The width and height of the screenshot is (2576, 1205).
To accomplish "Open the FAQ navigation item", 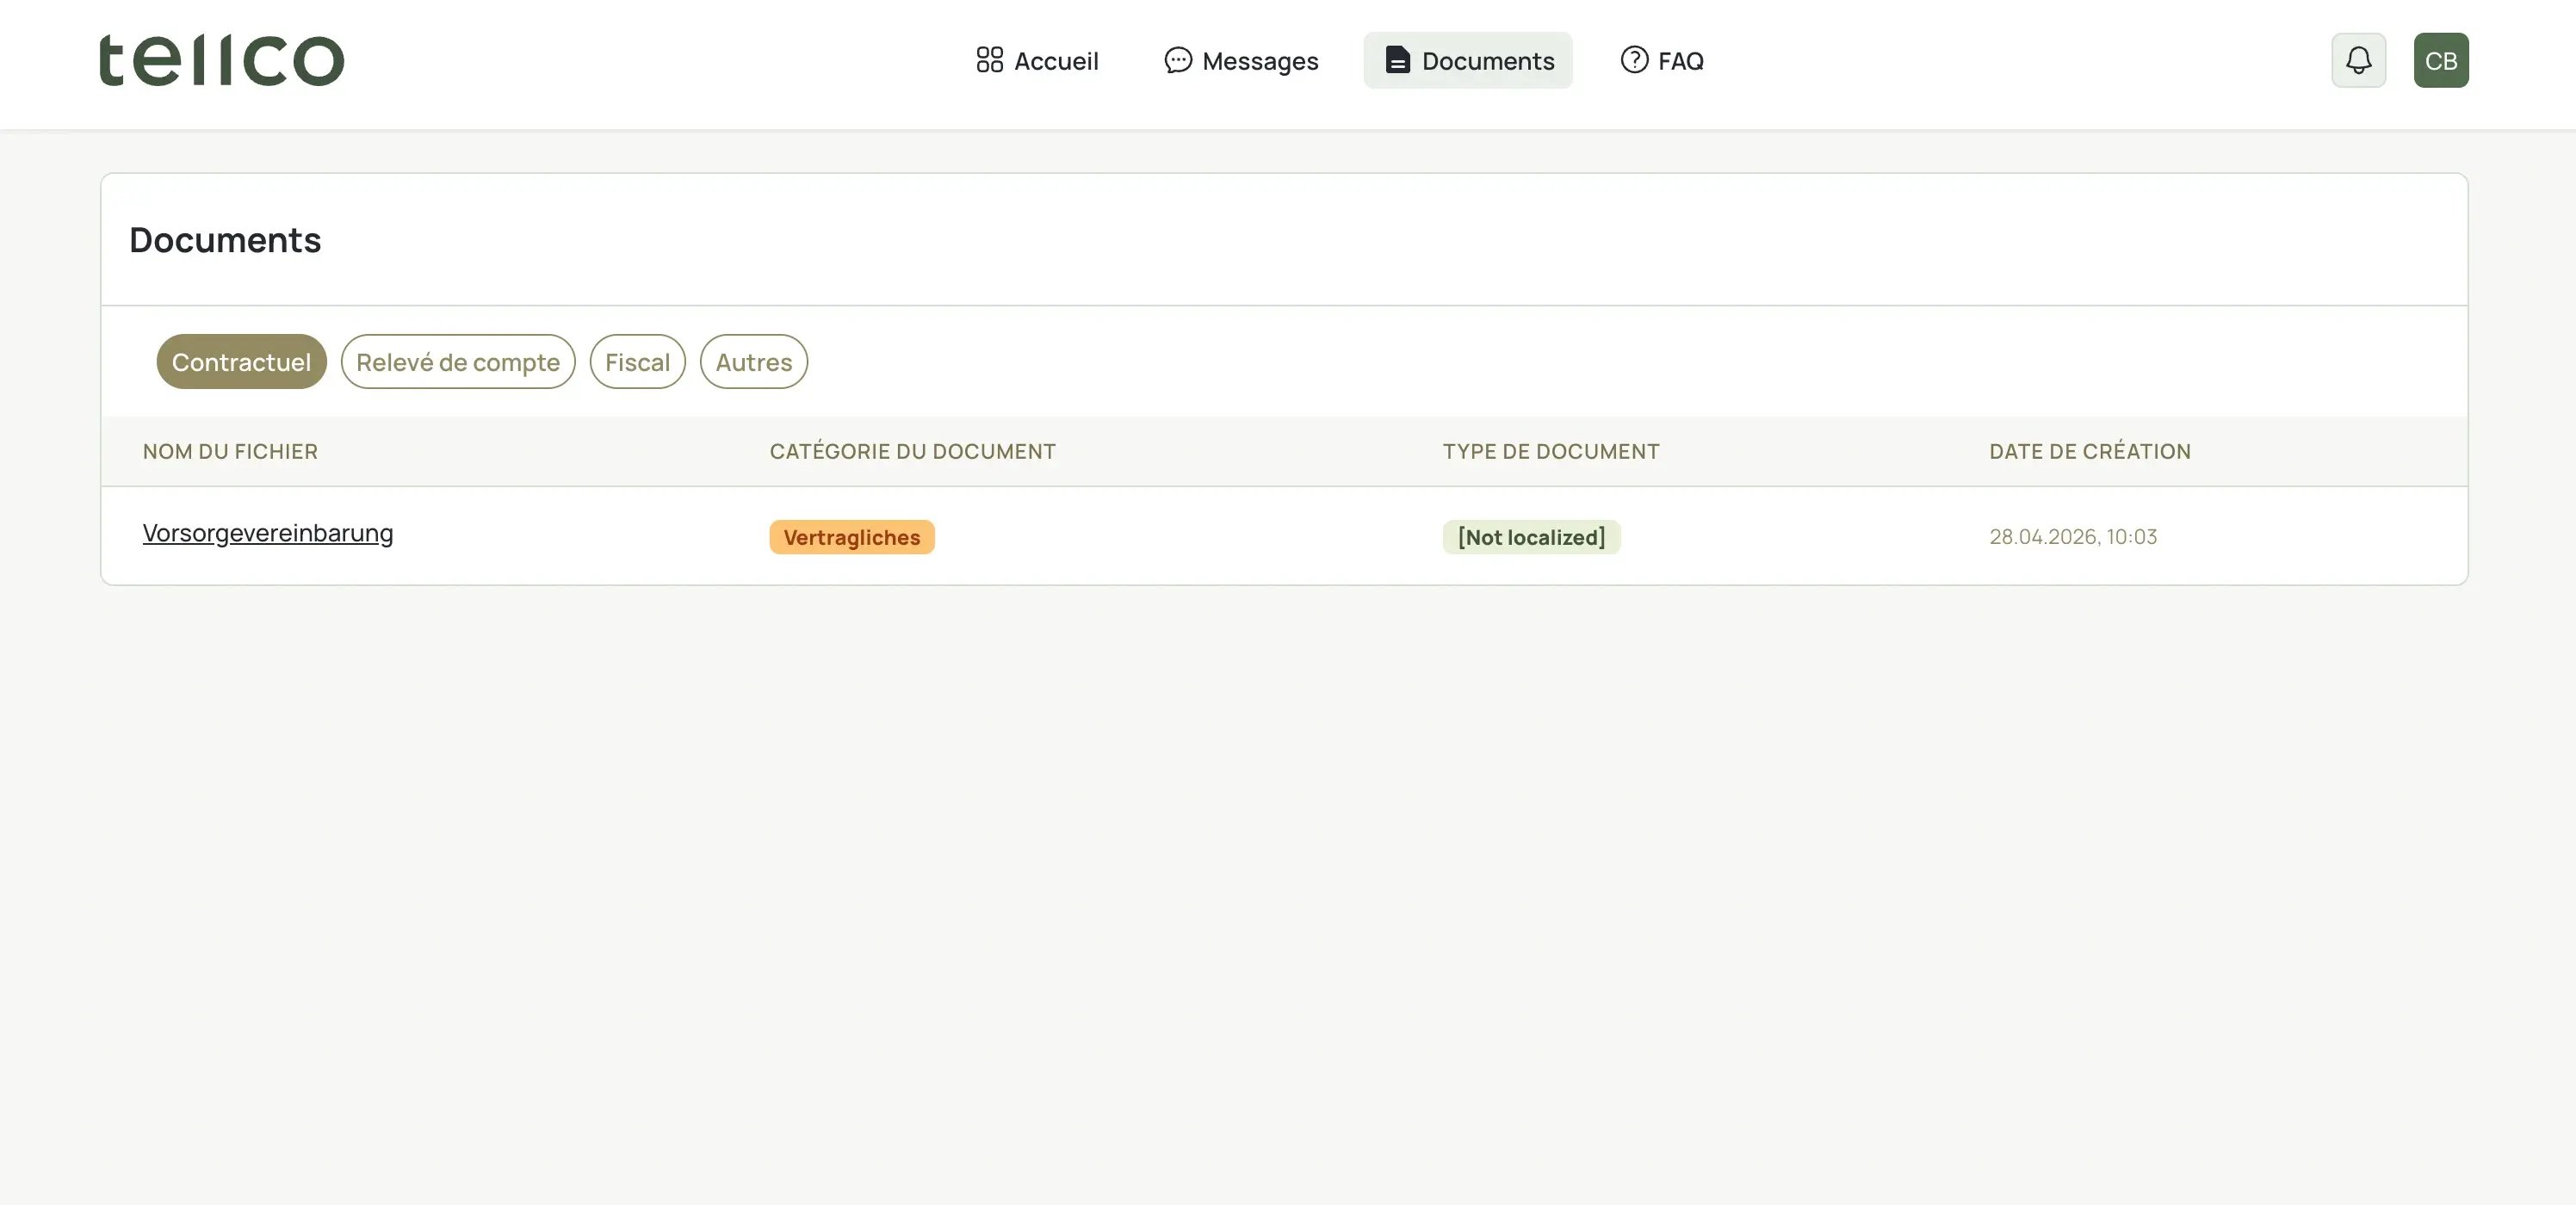I will (1661, 60).
